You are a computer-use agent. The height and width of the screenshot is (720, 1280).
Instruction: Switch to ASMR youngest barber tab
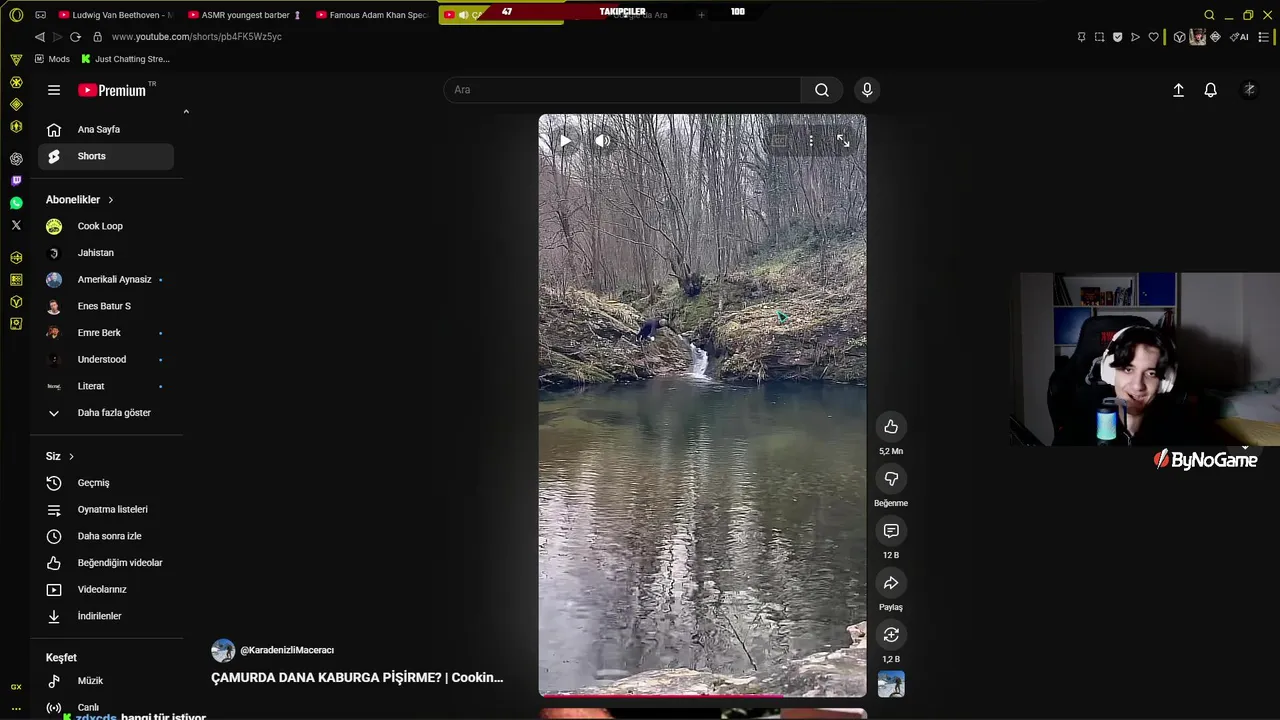245,15
